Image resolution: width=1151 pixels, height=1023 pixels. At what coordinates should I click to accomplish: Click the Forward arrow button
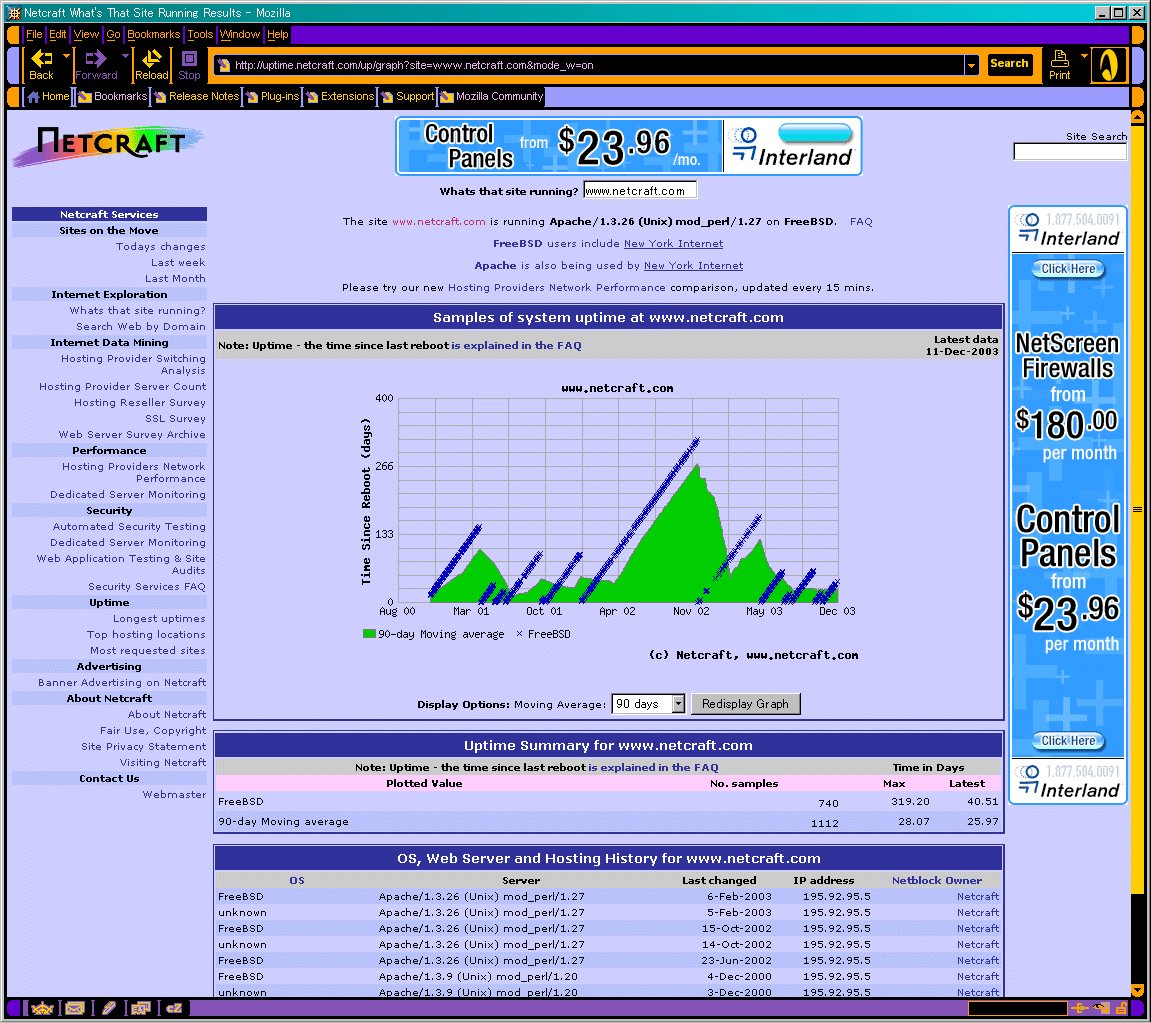(x=95, y=65)
